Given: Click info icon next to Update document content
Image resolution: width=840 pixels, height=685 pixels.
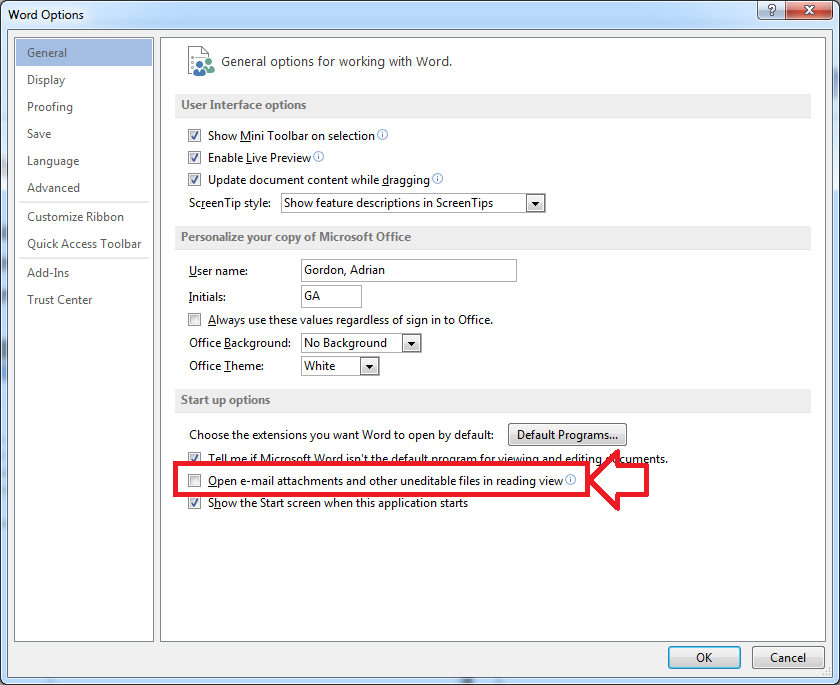Looking at the screenshot, I should pos(438,178).
